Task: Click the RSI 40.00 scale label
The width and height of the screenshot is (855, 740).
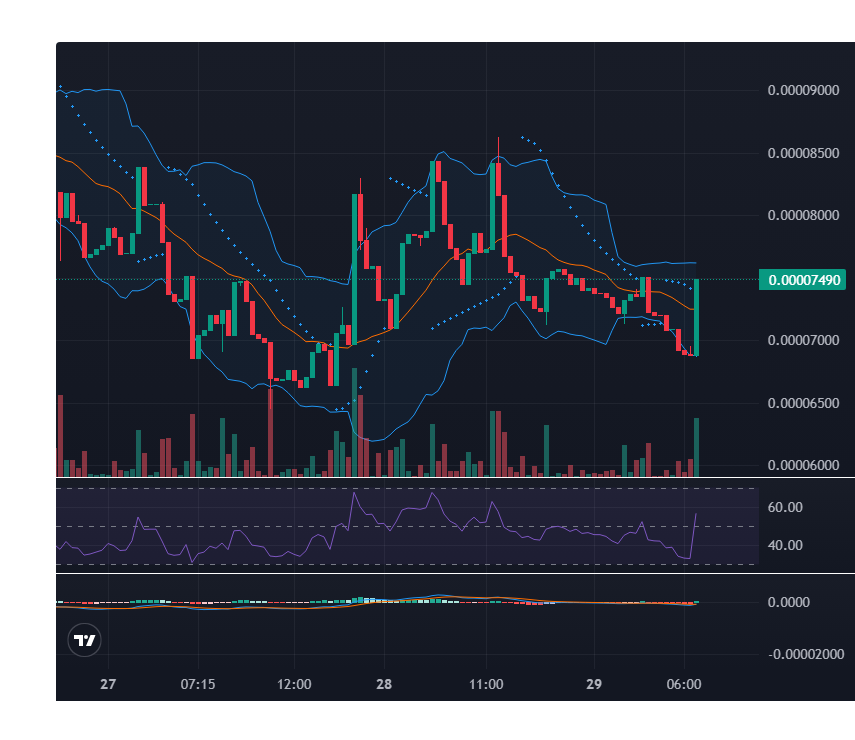Action: click(785, 545)
